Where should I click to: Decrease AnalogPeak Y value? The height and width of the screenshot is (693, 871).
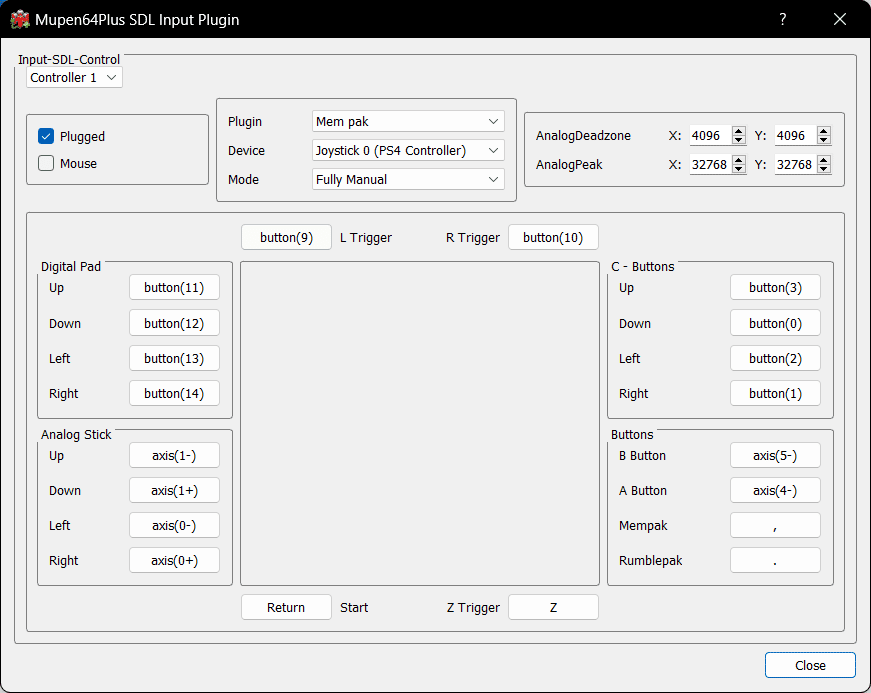824,169
